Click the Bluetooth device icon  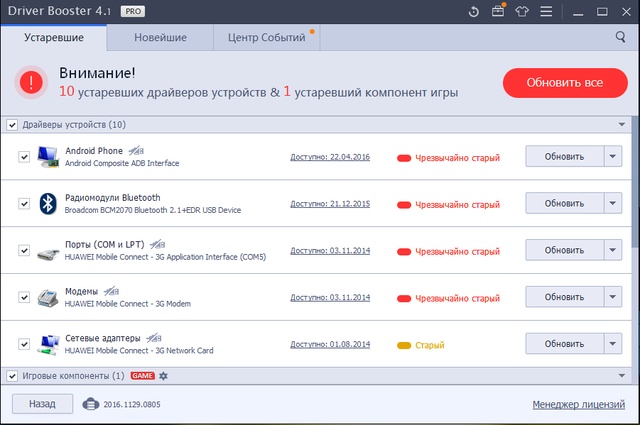tap(48, 203)
